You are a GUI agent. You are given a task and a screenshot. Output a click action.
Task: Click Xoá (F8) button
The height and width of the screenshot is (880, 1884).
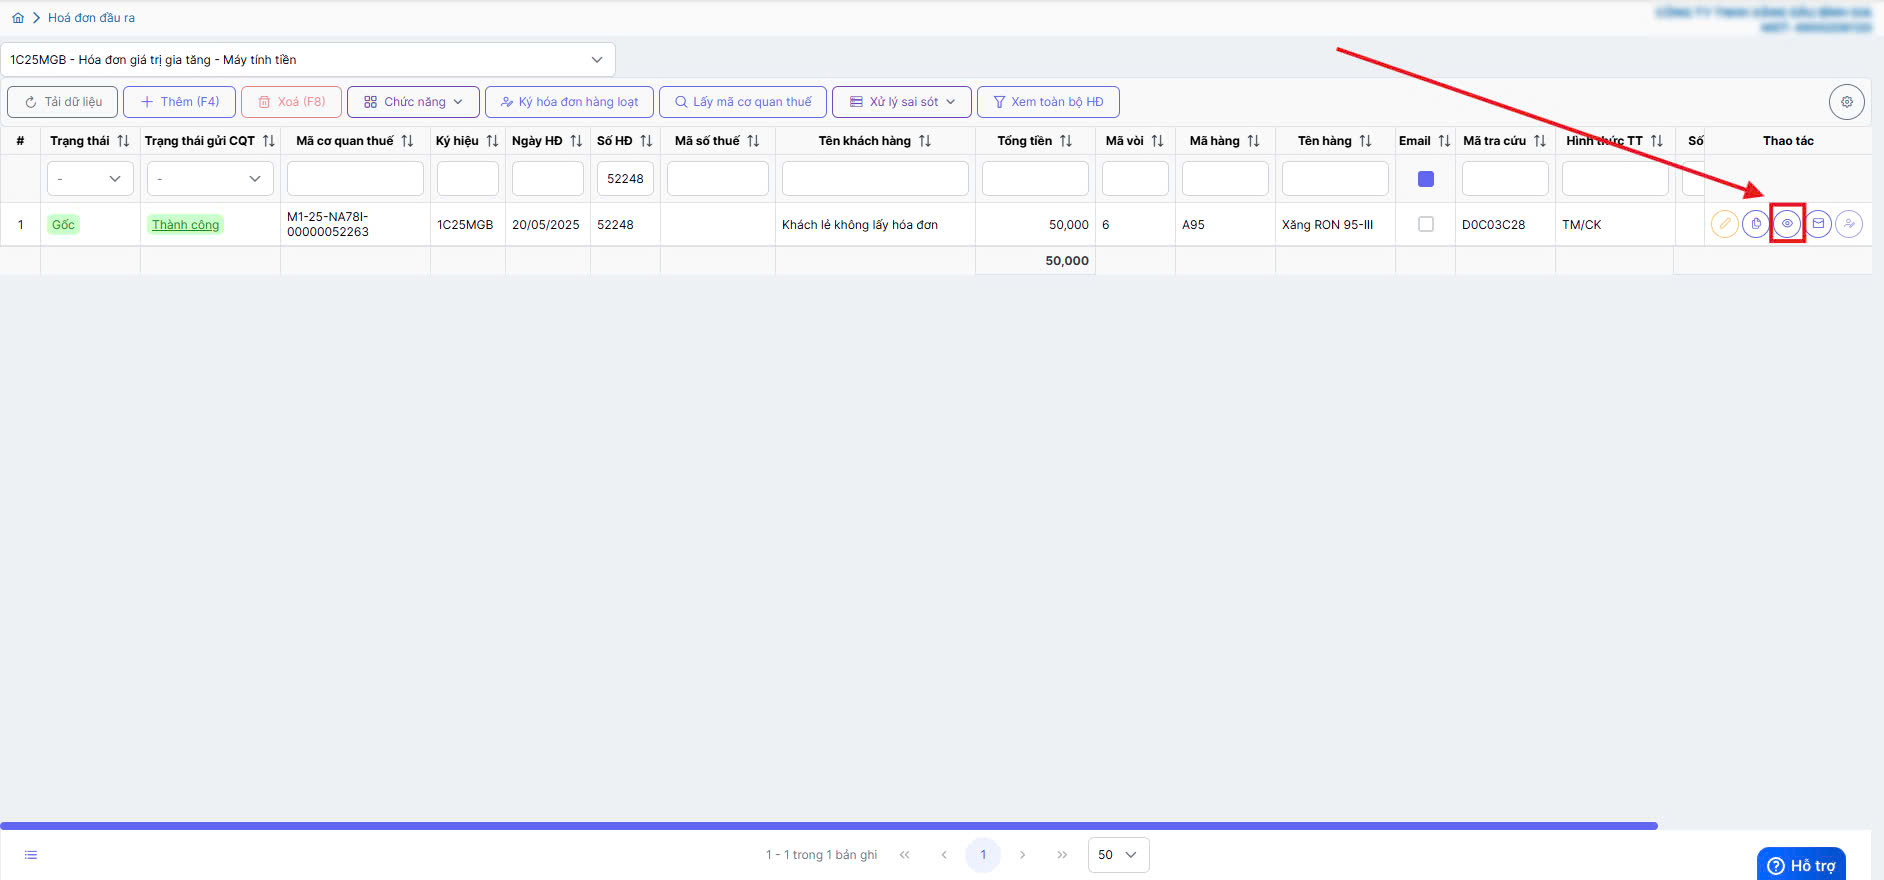click(291, 102)
